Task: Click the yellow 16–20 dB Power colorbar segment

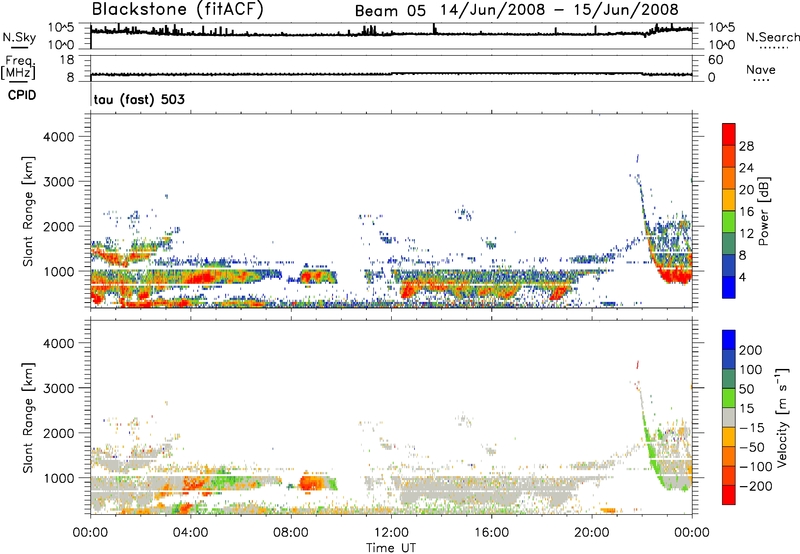Action: (729, 200)
